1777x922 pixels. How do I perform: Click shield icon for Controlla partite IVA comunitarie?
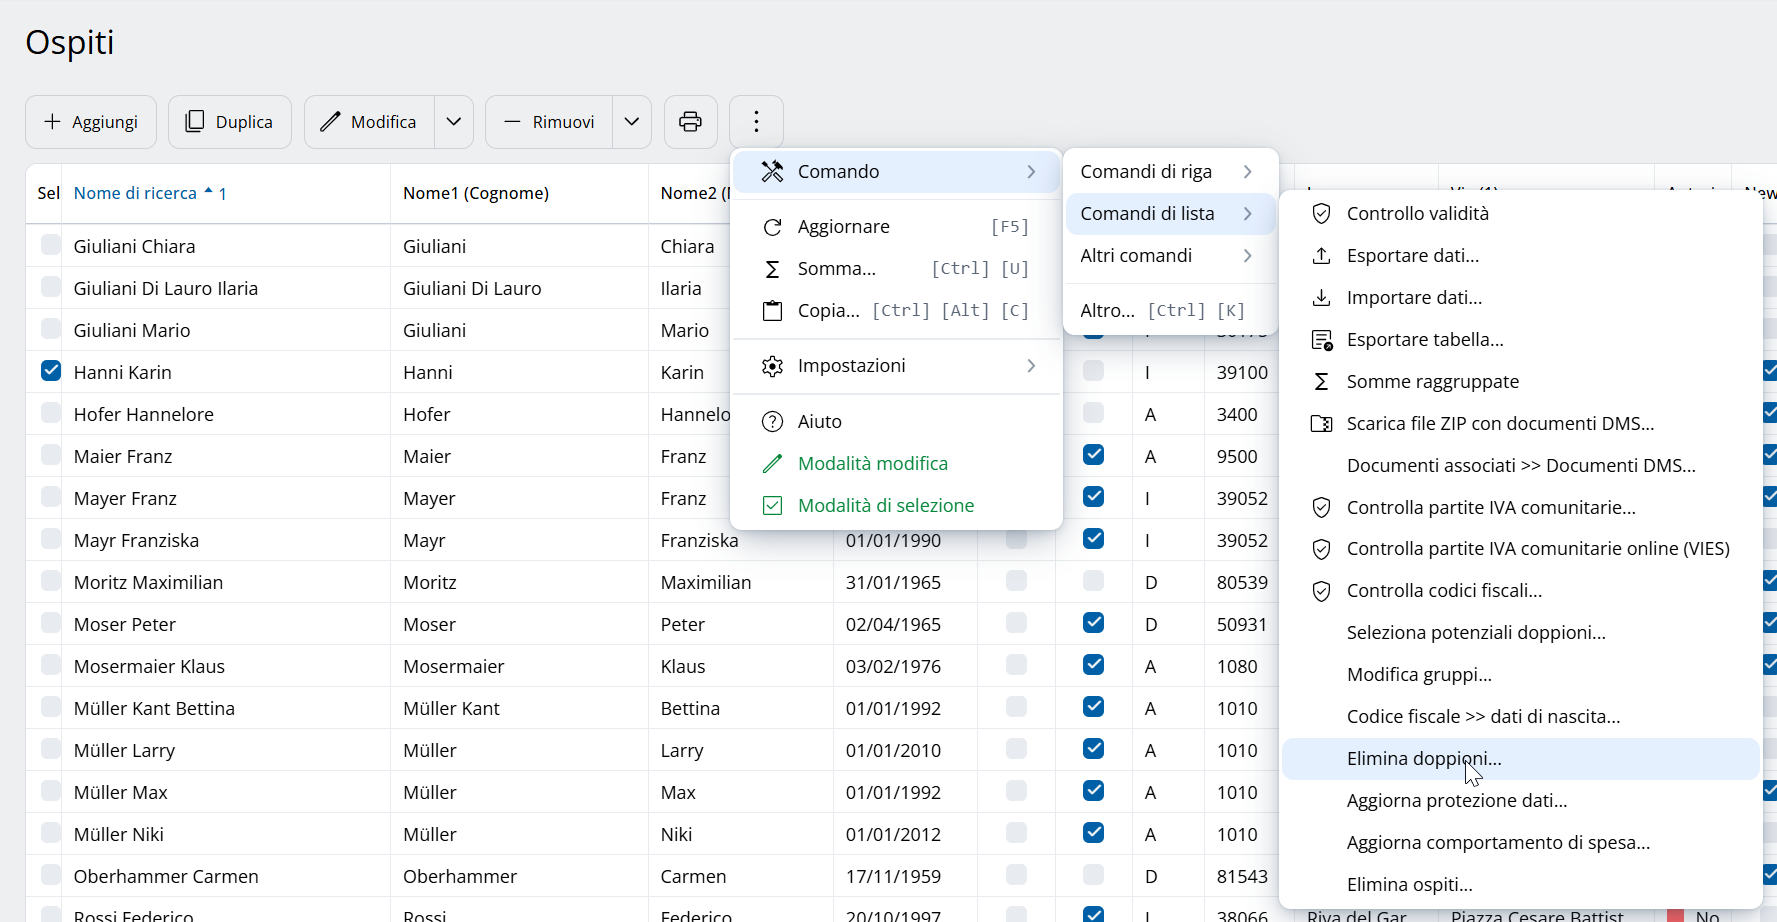[x=1321, y=508]
